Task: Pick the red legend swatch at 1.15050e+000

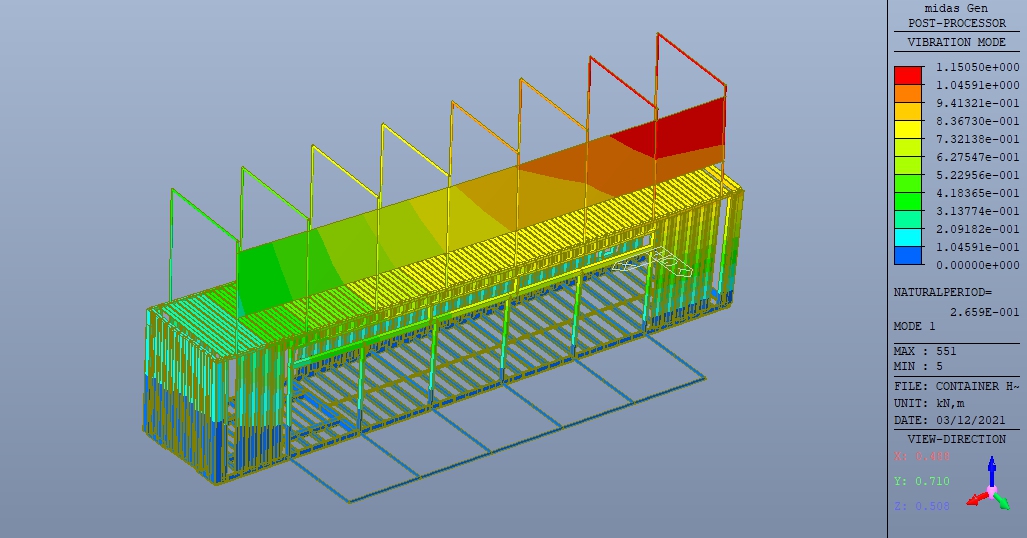Action: (908, 75)
